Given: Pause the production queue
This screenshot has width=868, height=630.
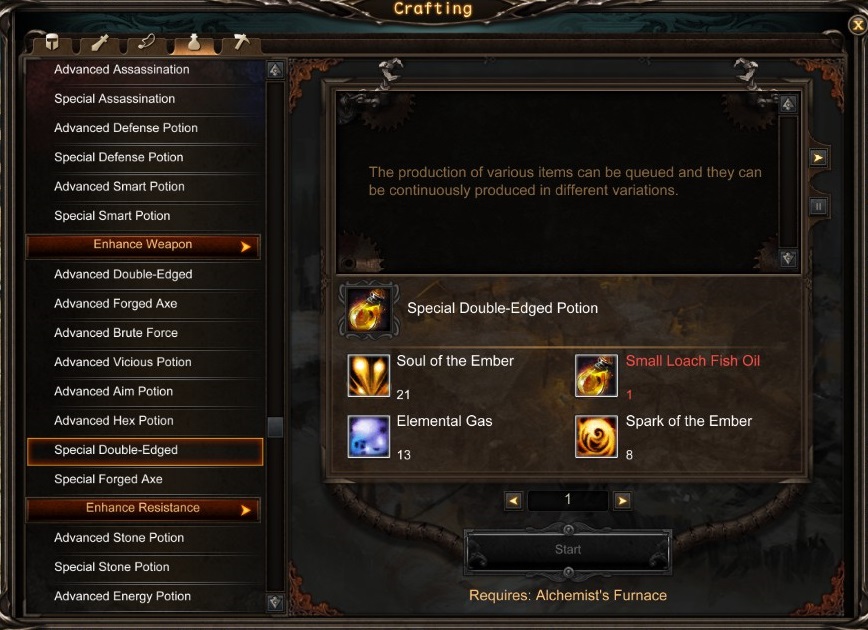Looking at the screenshot, I should 818,206.
